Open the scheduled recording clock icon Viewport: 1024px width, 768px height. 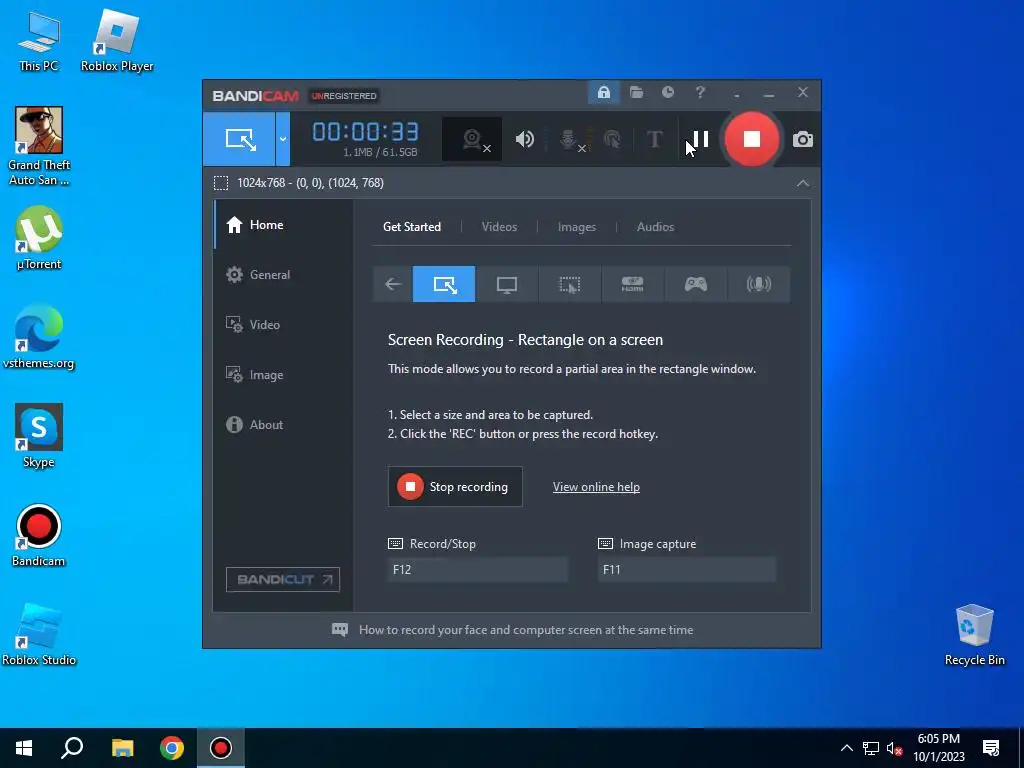[x=667, y=93]
